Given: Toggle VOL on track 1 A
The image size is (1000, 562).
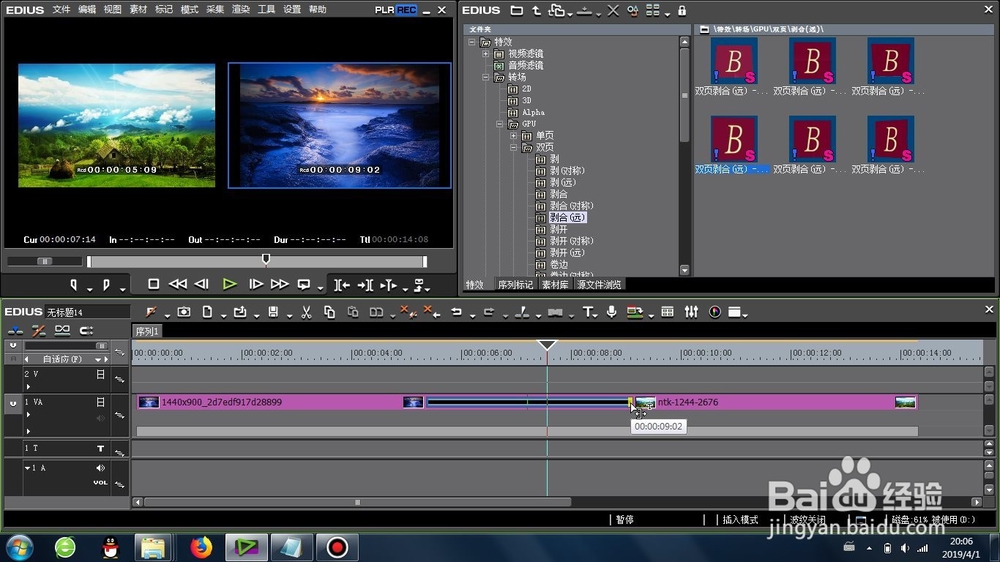Looking at the screenshot, I should coord(100,483).
